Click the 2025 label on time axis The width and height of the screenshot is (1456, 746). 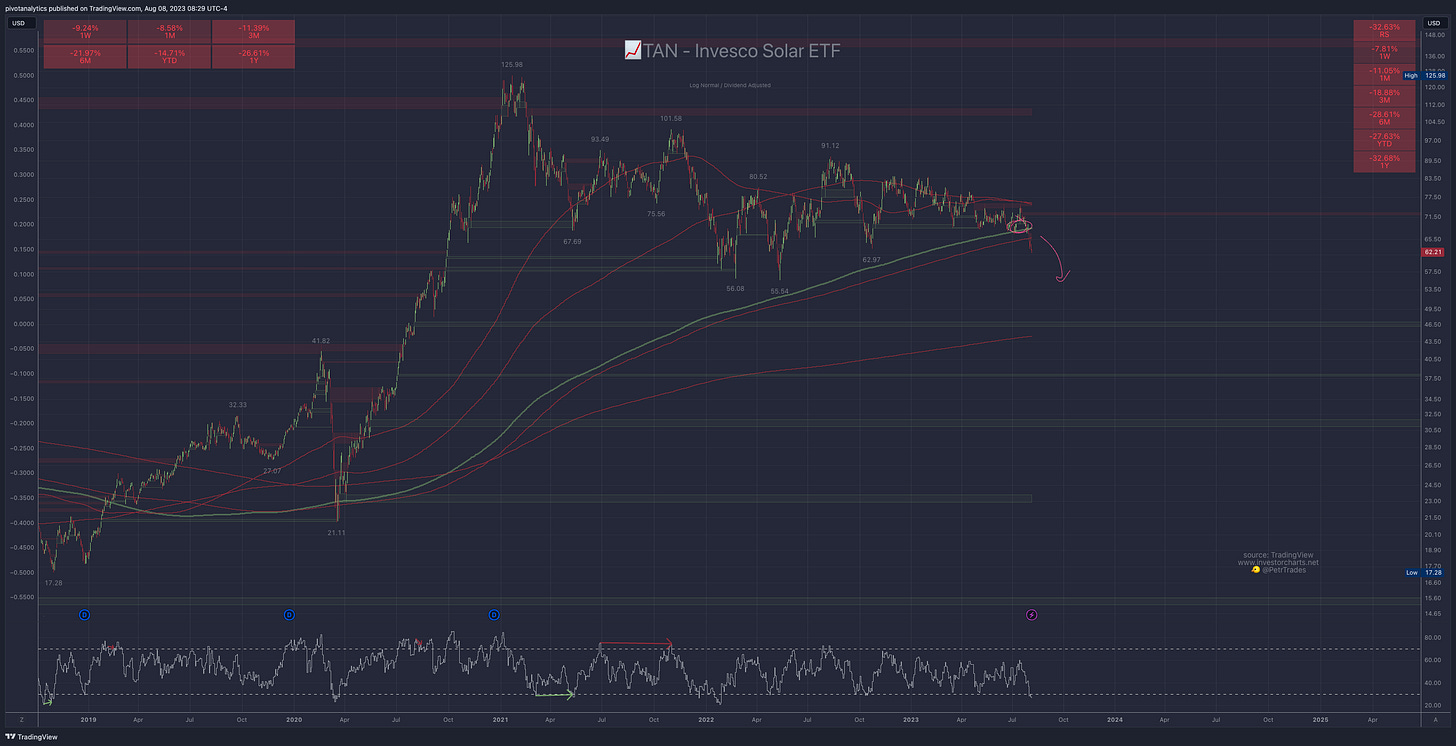coord(1320,719)
